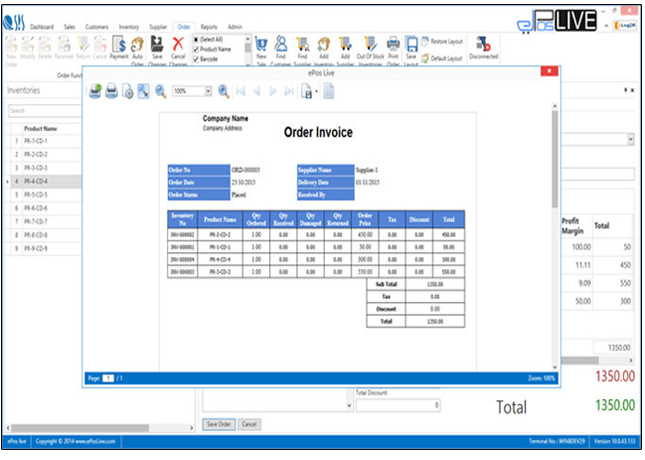
Task: Click the Disconnected status icon
Action: [x=484, y=48]
